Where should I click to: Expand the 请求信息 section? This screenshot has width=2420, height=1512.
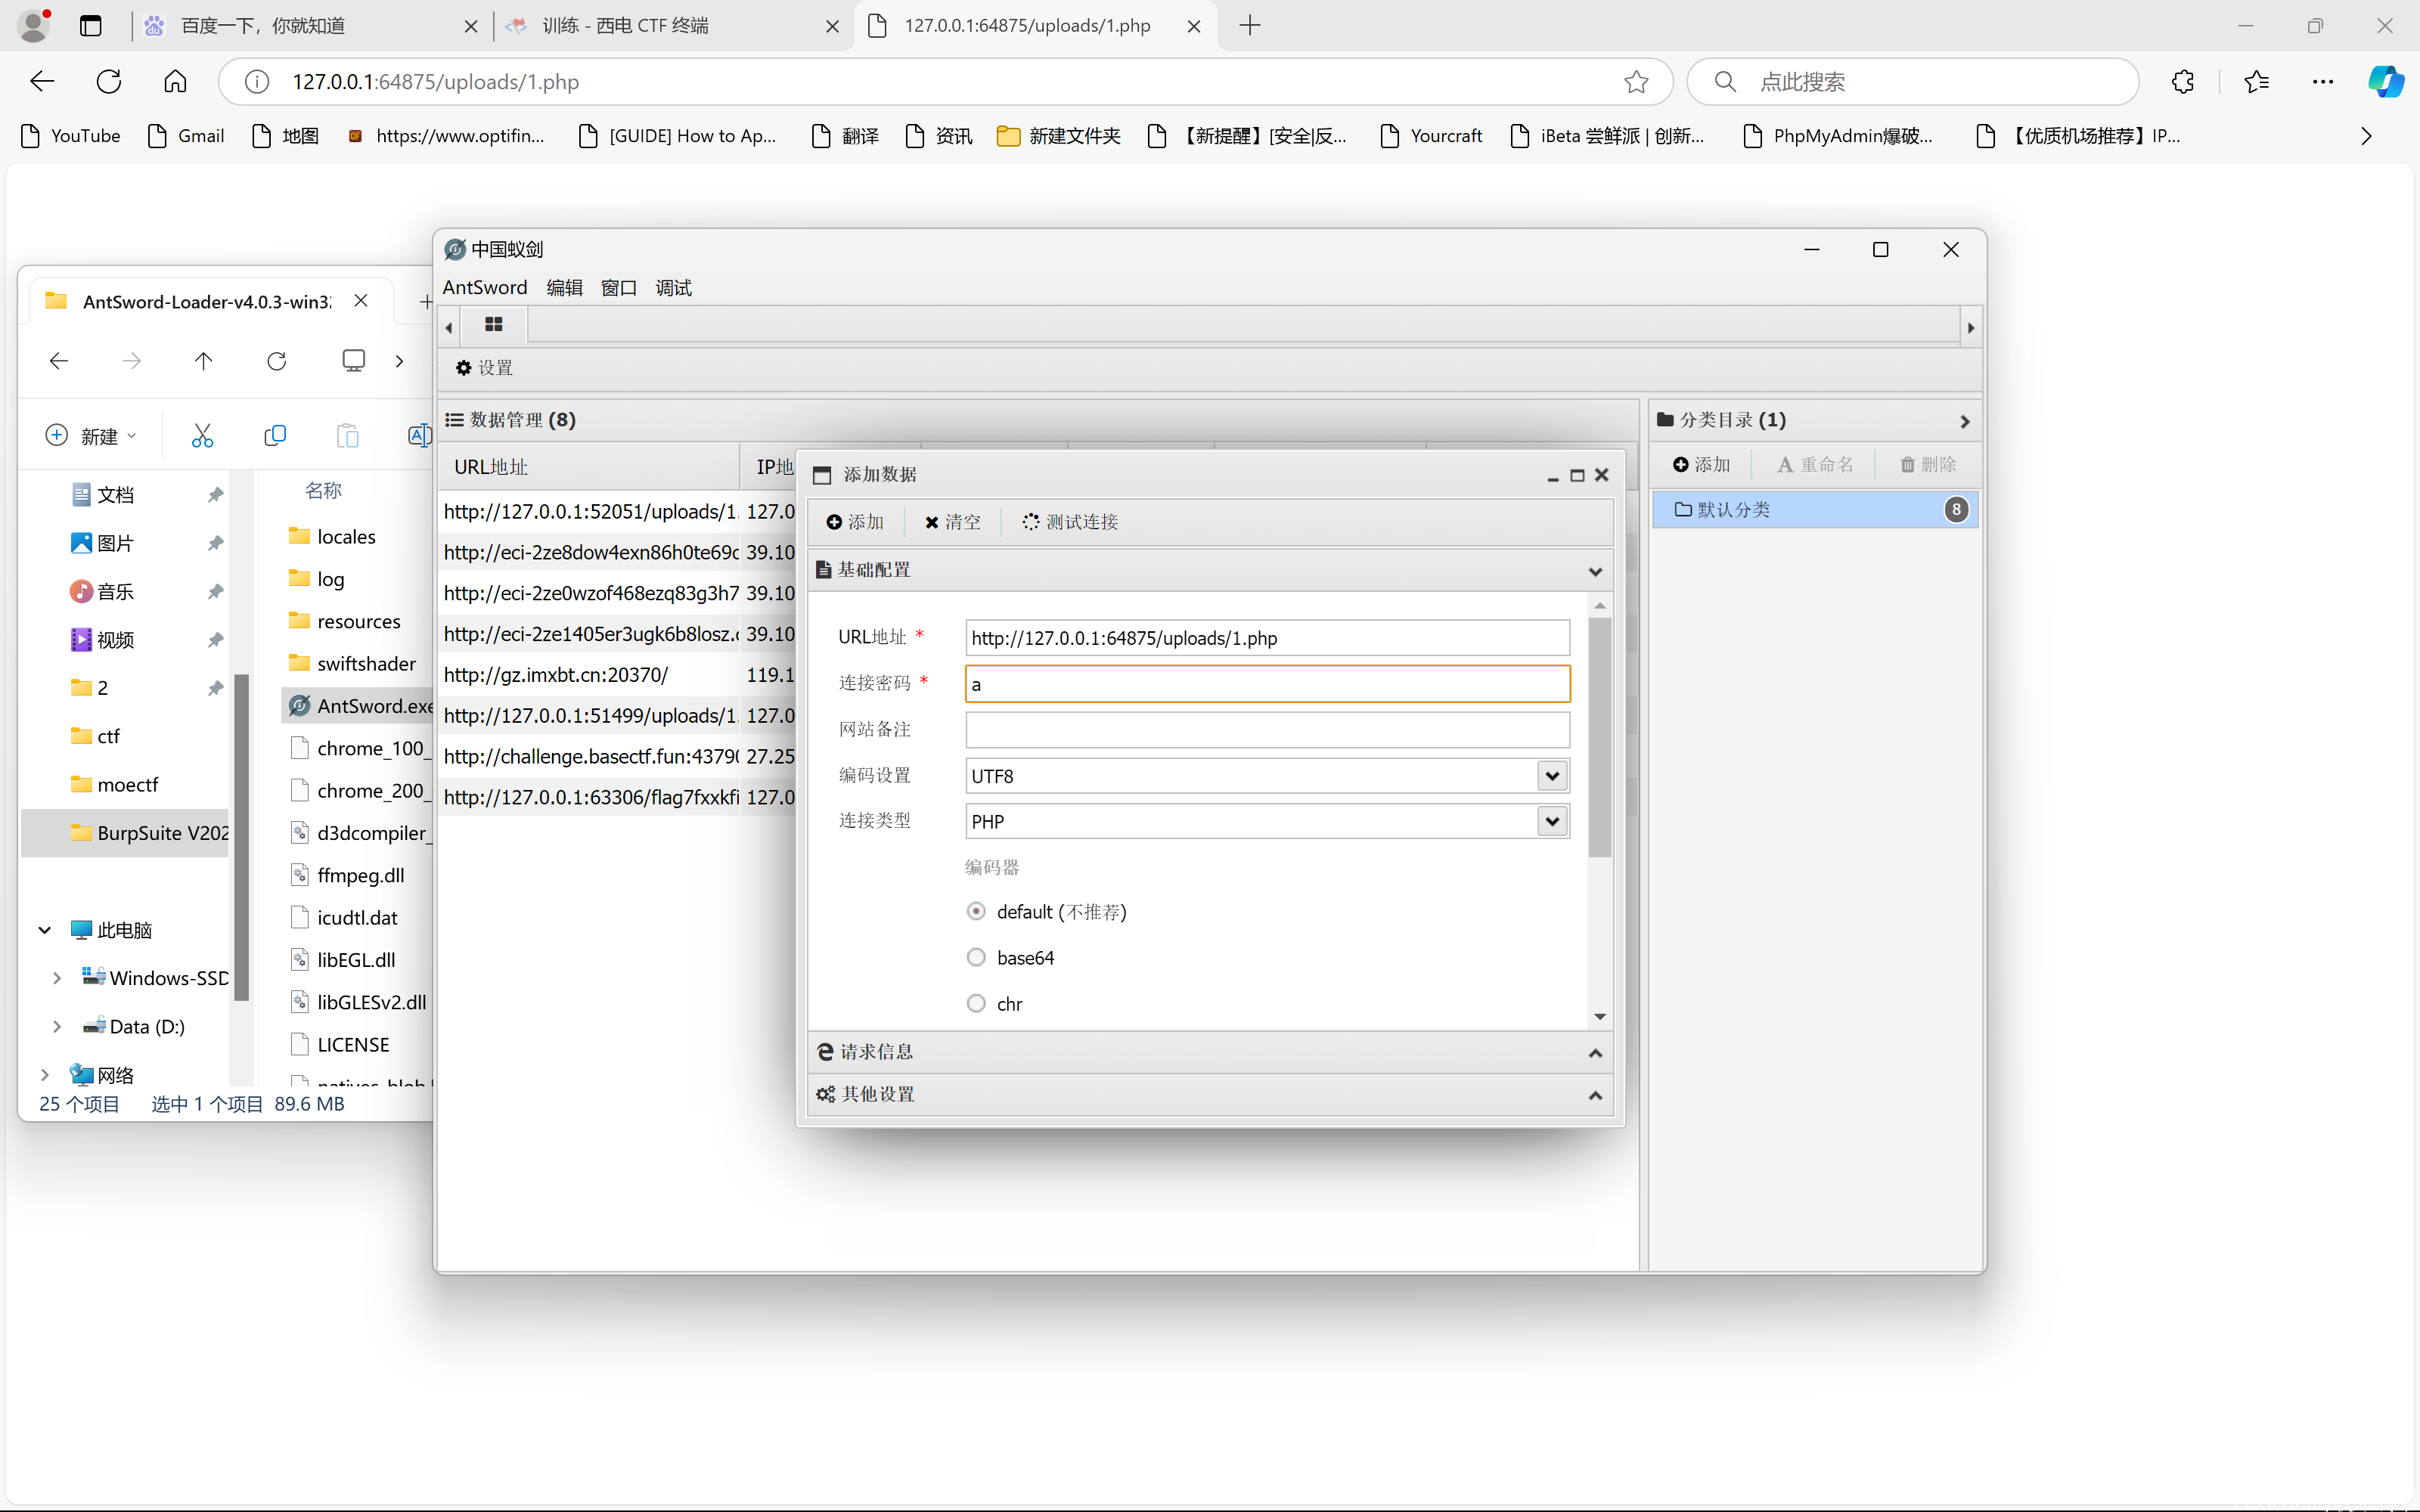click(x=1595, y=1053)
